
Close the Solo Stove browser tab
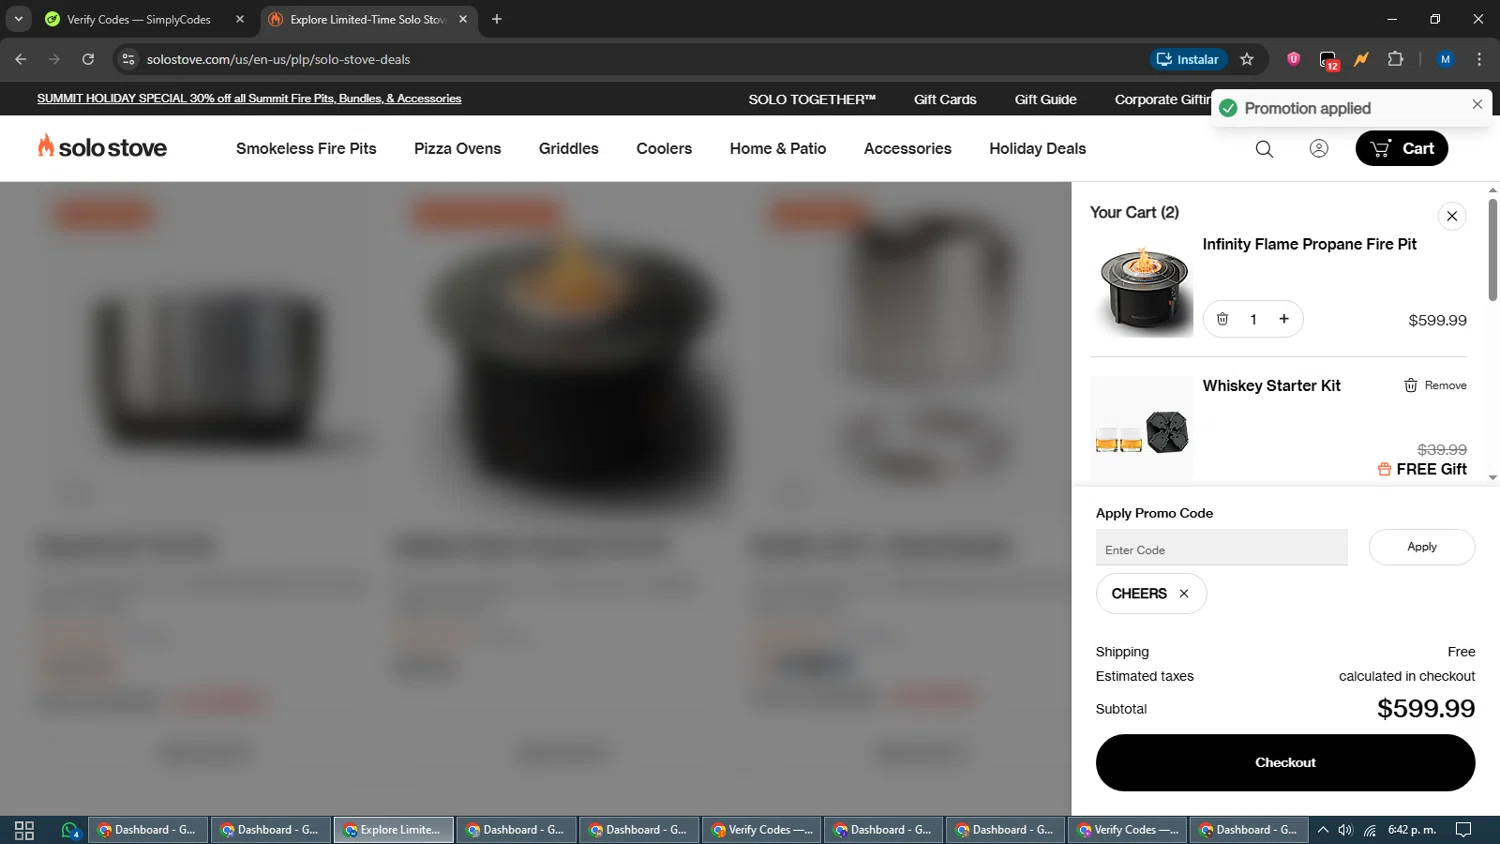pos(463,19)
